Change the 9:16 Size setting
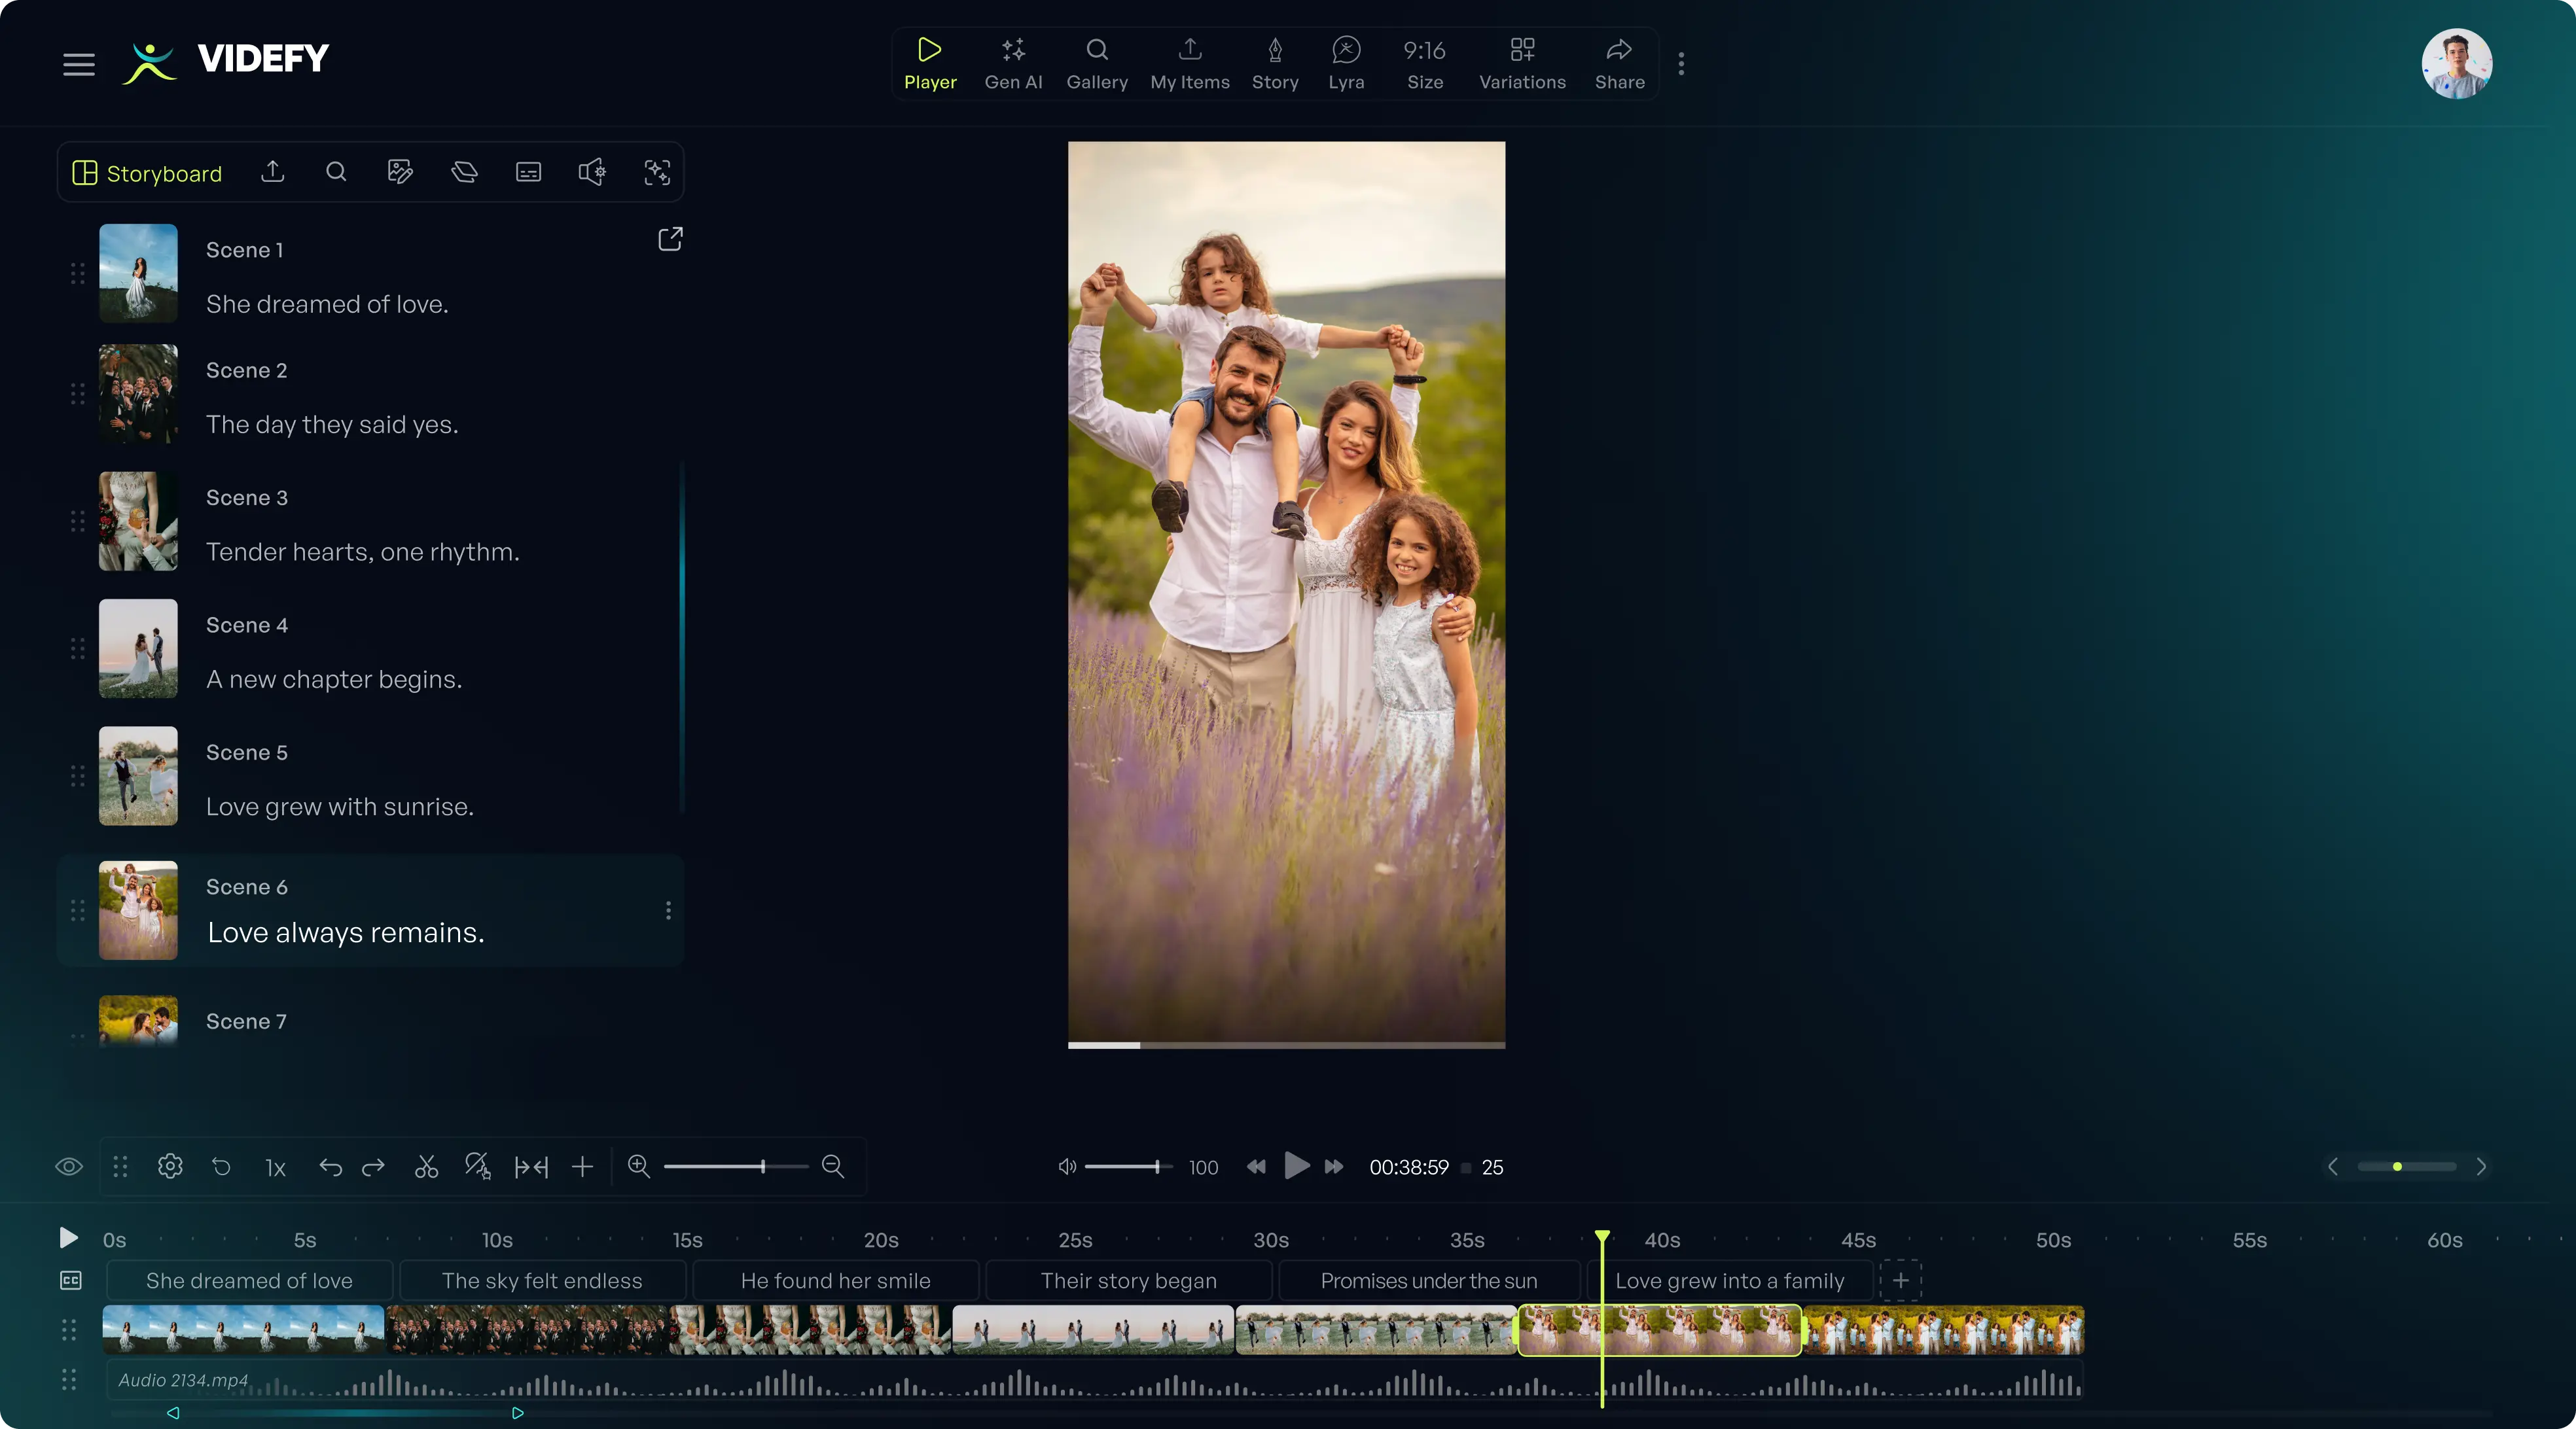 (x=1425, y=64)
